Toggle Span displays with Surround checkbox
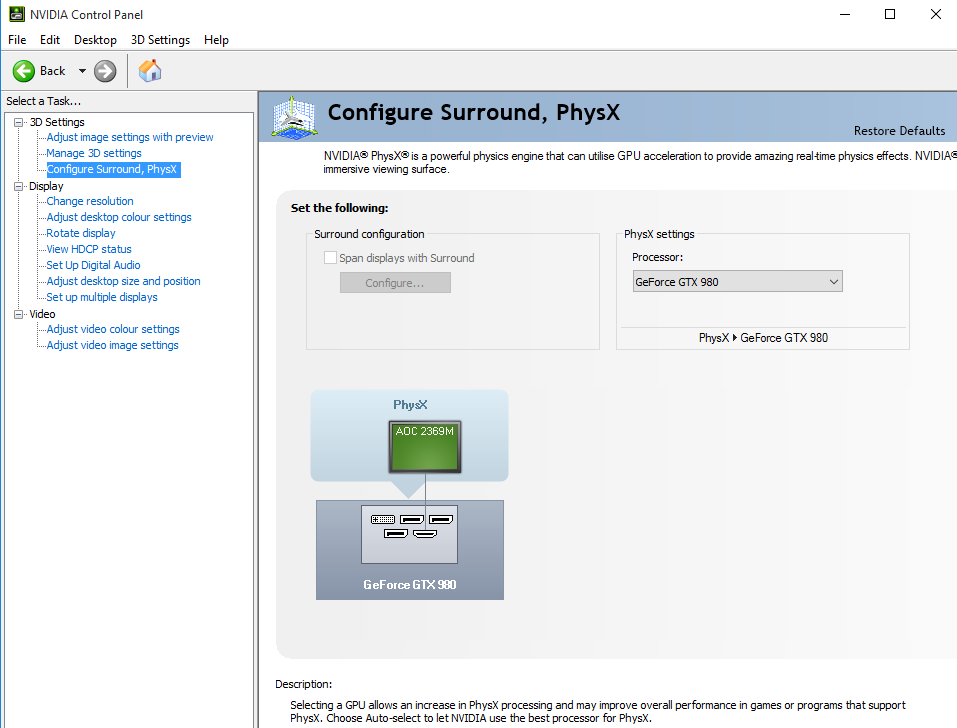 (x=330, y=258)
